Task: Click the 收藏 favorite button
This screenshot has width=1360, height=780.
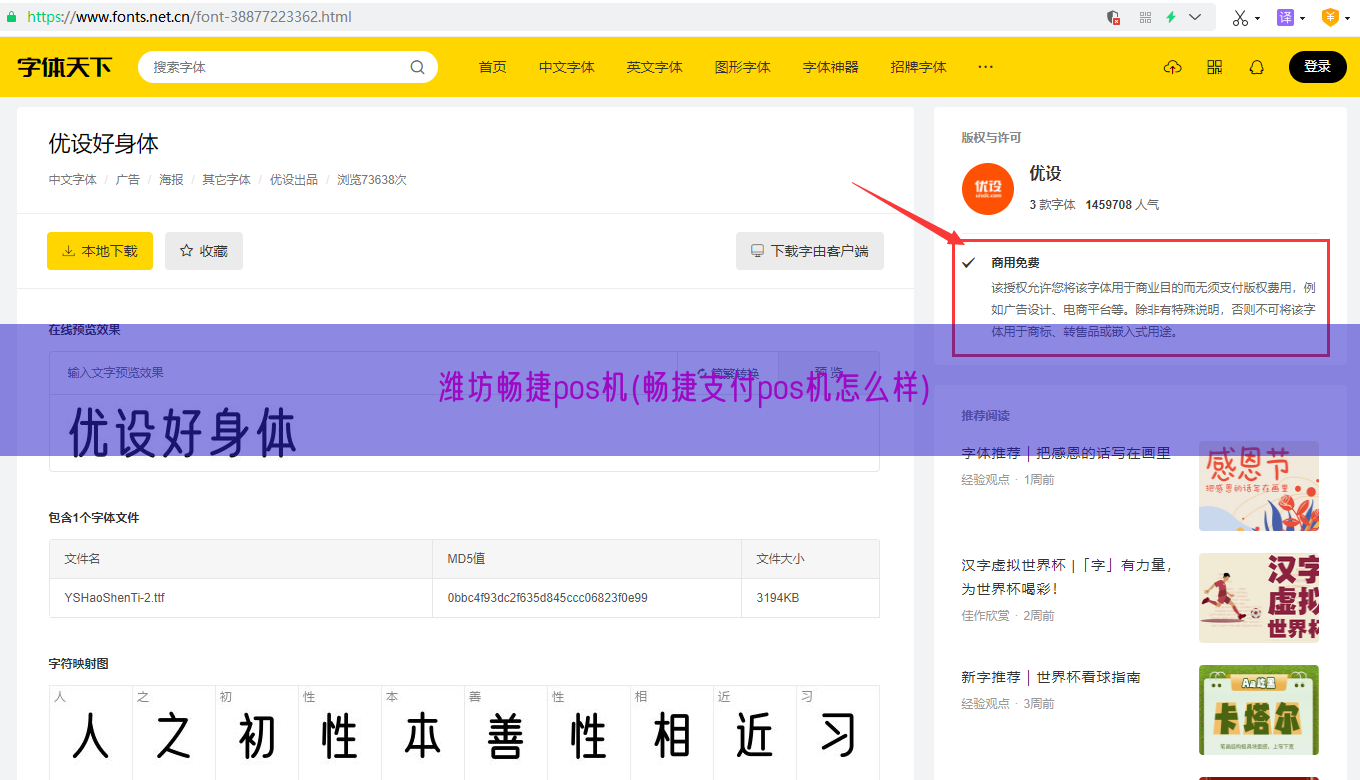Action: (x=204, y=251)
